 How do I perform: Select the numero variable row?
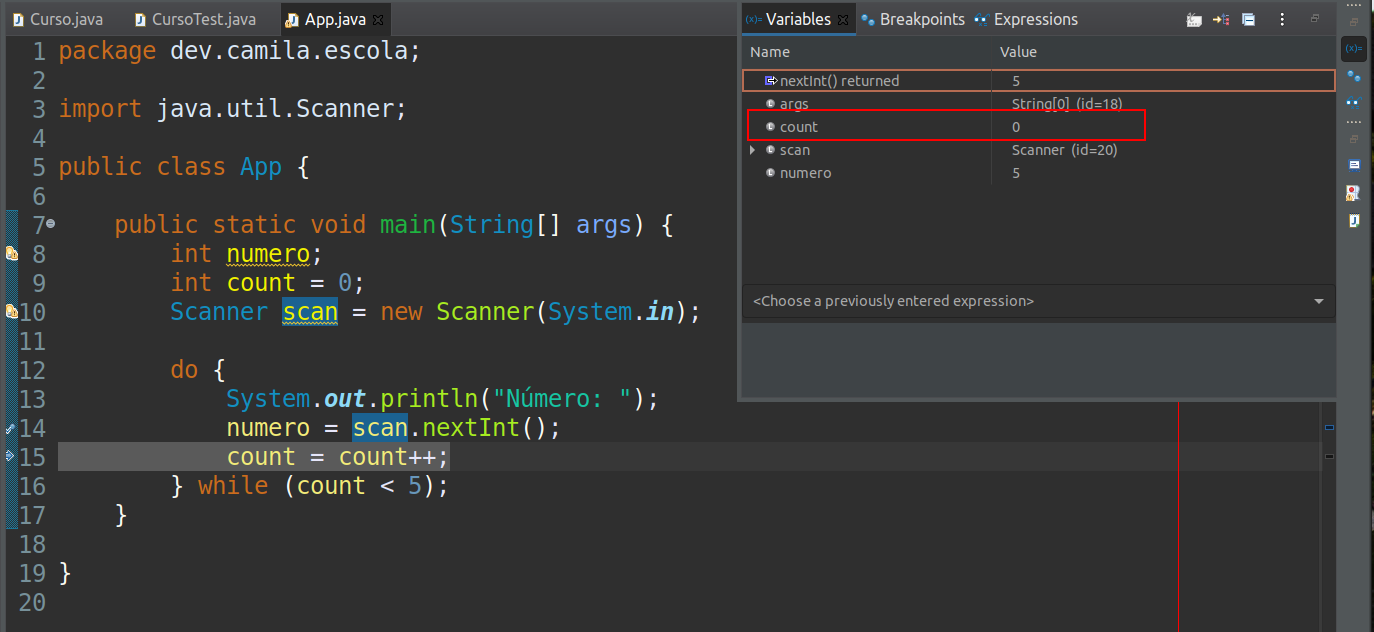coord(1039,173)
